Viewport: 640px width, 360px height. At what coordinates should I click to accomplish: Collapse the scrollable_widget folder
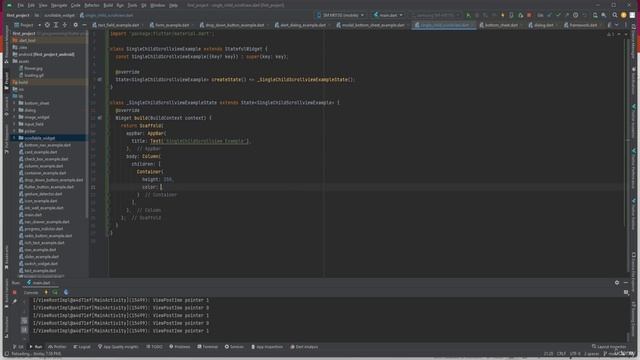click(x=15, y=138)
